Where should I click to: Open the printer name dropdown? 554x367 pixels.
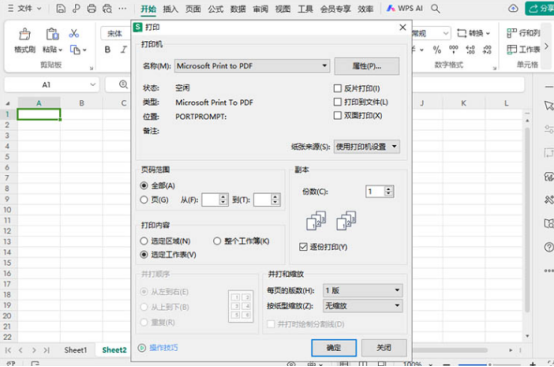click(x=252, y=66)
